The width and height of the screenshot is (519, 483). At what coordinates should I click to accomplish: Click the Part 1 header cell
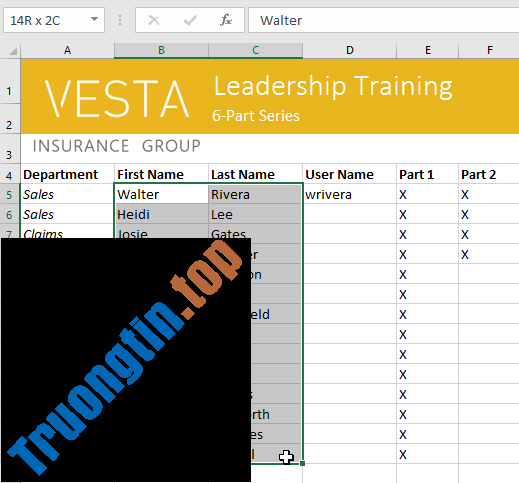point(428,174)
